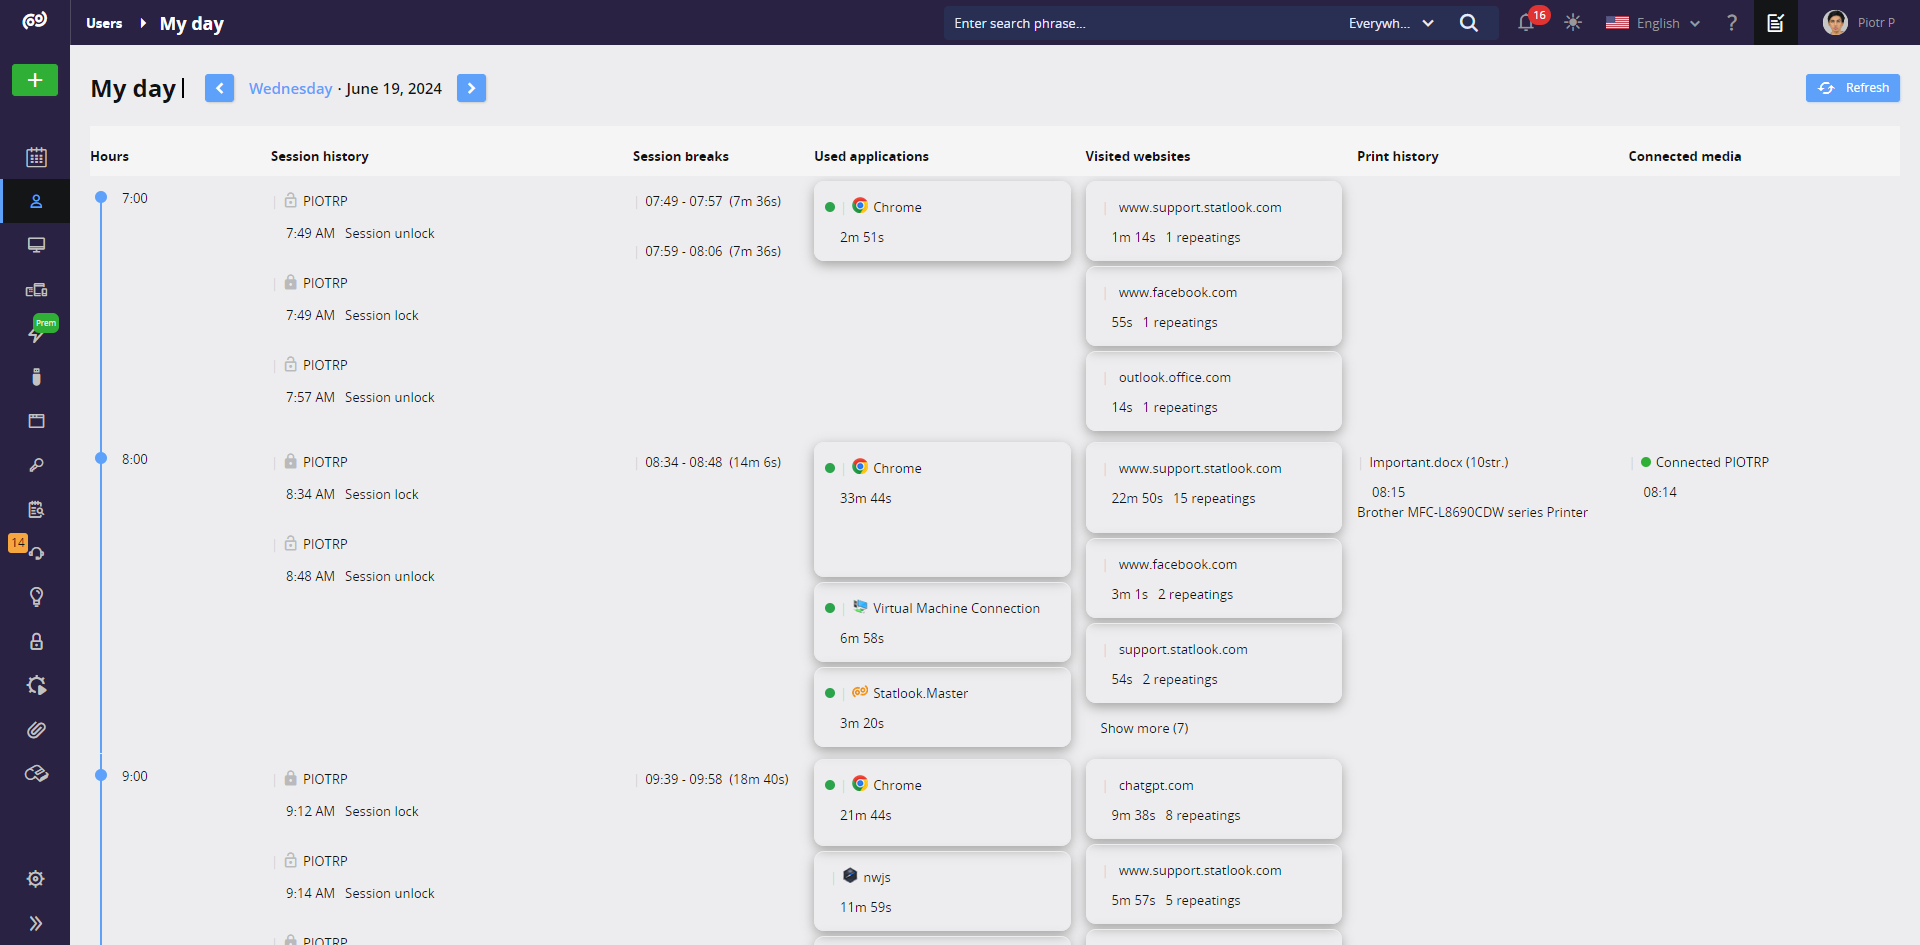The width and height of the screenshot is (1920, 945).
Task: Click the Refresh button
Action: pos(1852,88)
